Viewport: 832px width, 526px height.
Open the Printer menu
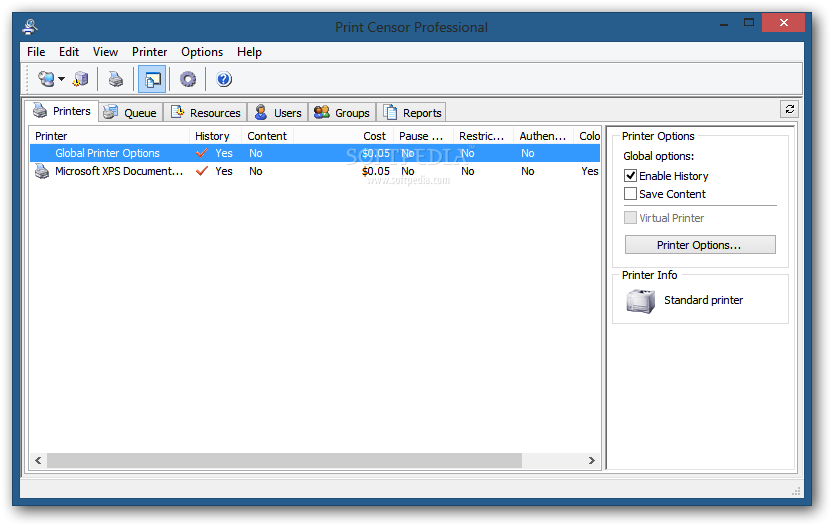tap(150, 52)
